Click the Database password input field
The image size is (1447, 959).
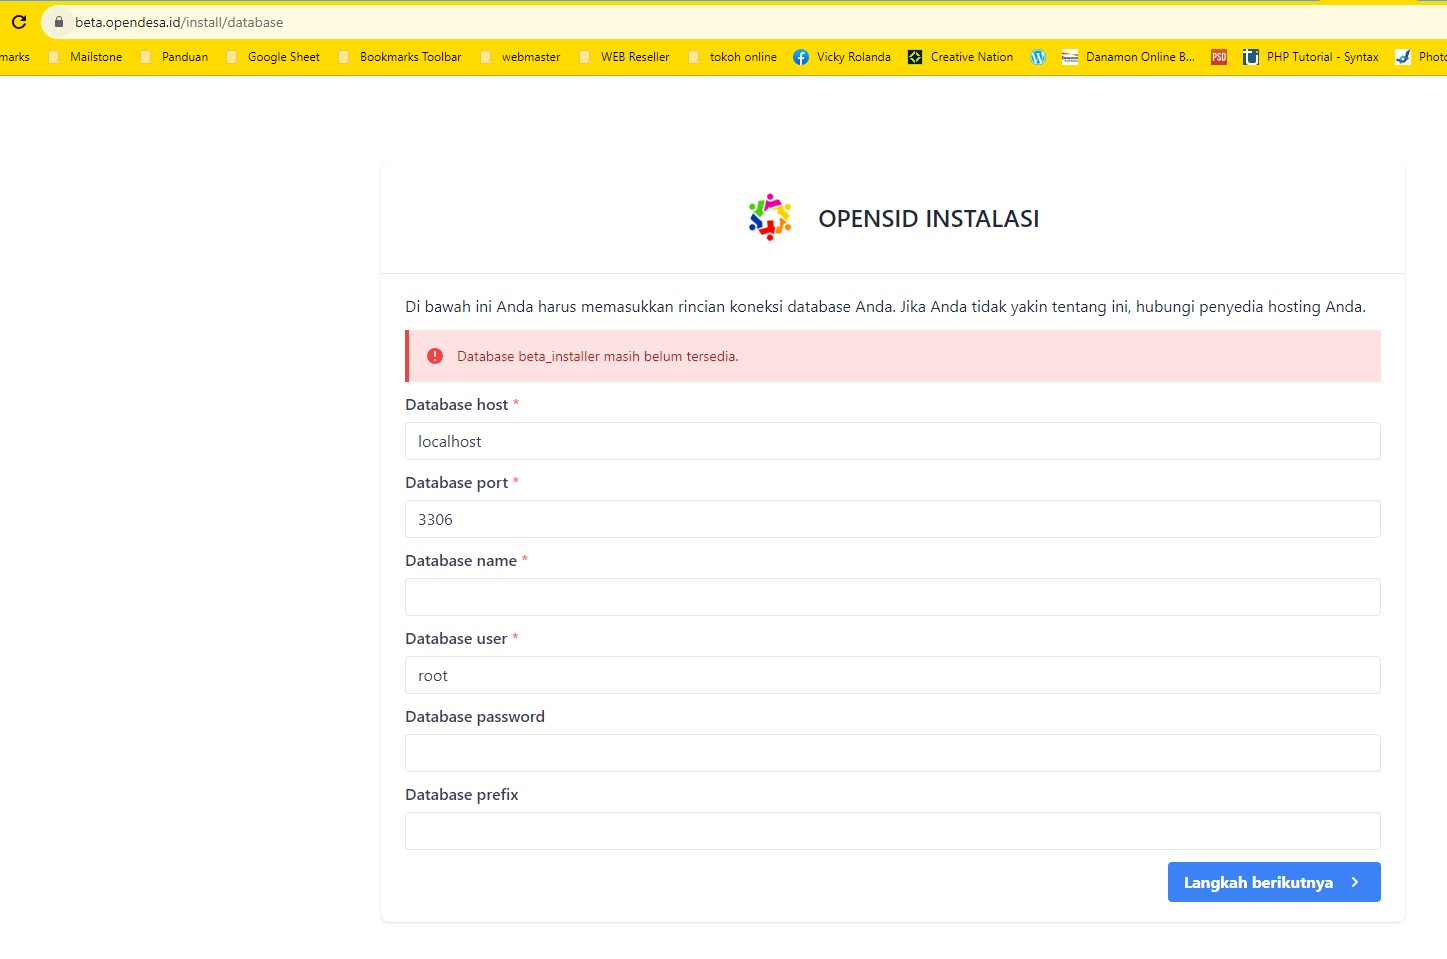pos(892,753)
